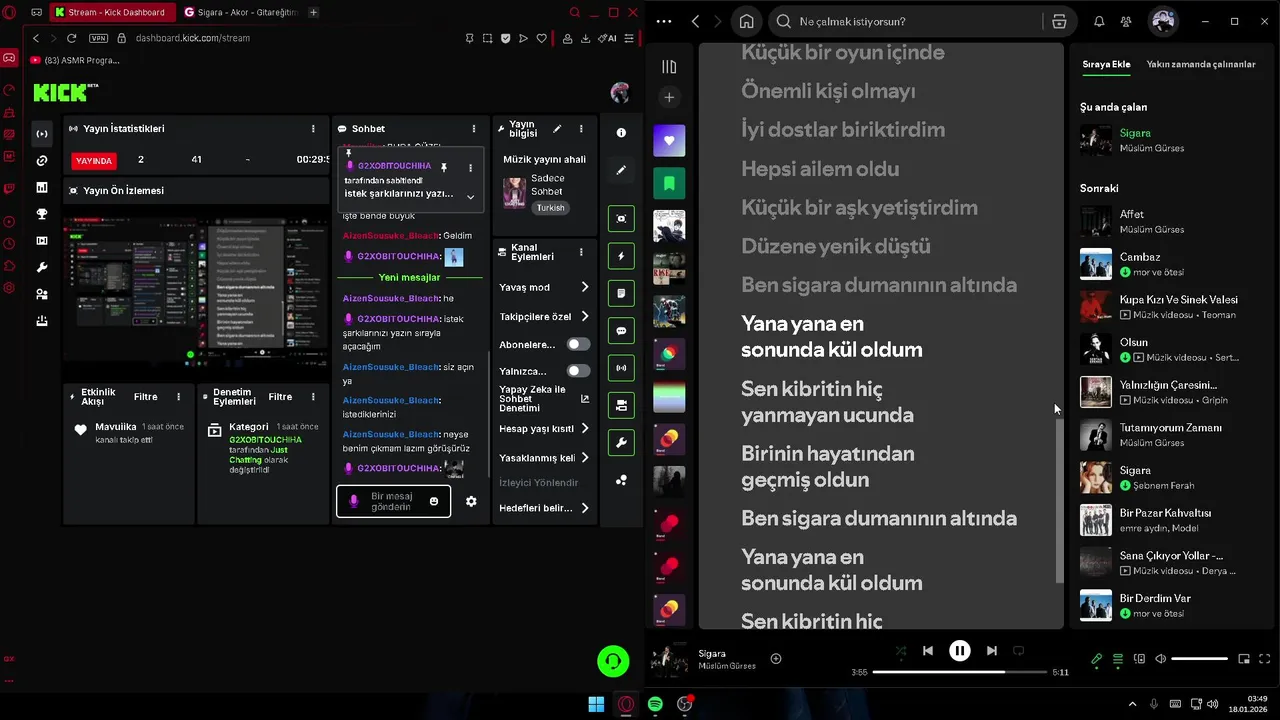Screen dimensions: 1280x720
Task: Click Spotify create playlist plus icon
Action: (x=669, y=97)
